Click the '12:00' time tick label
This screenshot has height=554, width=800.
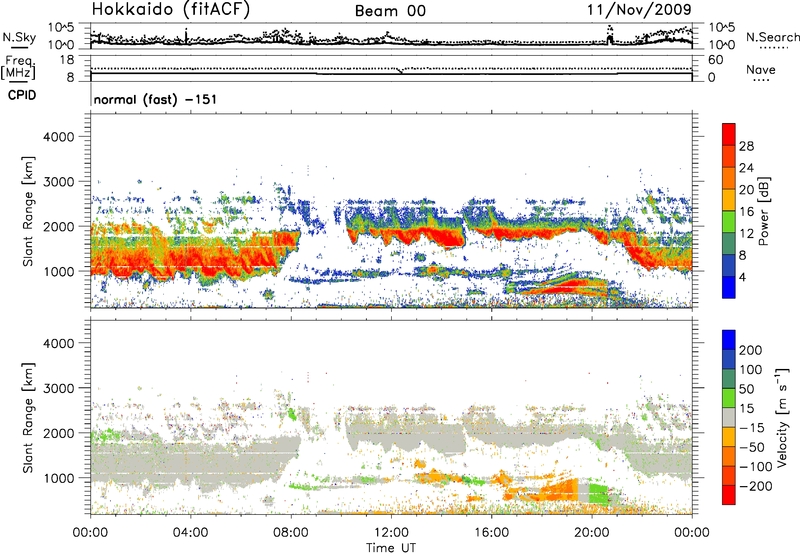pos(391,533)
